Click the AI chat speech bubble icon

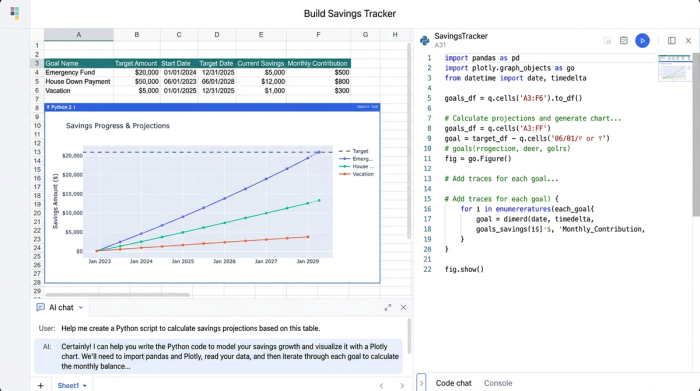coord(40,308)
